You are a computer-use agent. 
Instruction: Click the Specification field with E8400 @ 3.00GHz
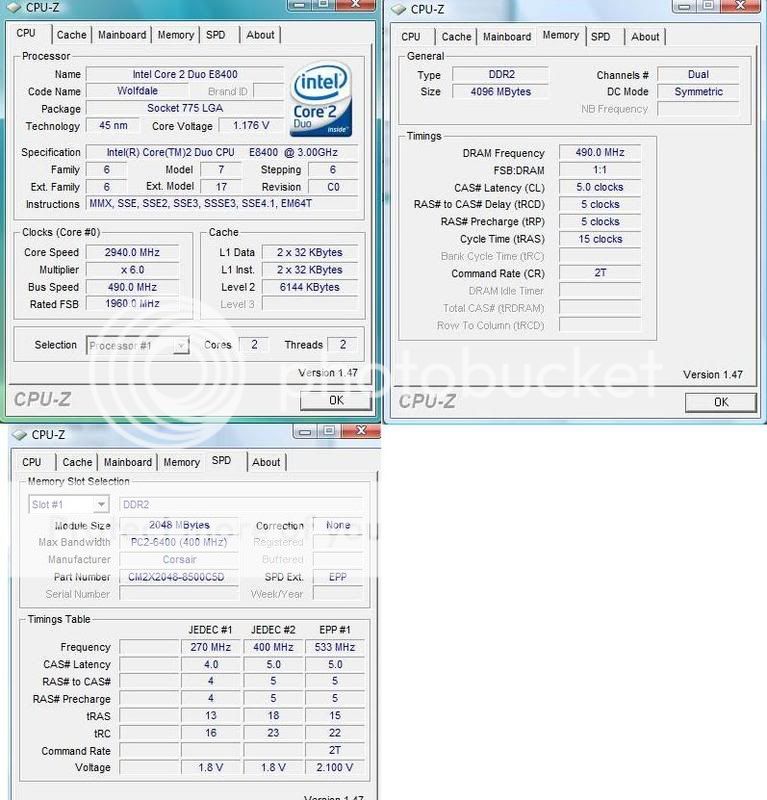[x=222, y=153]
